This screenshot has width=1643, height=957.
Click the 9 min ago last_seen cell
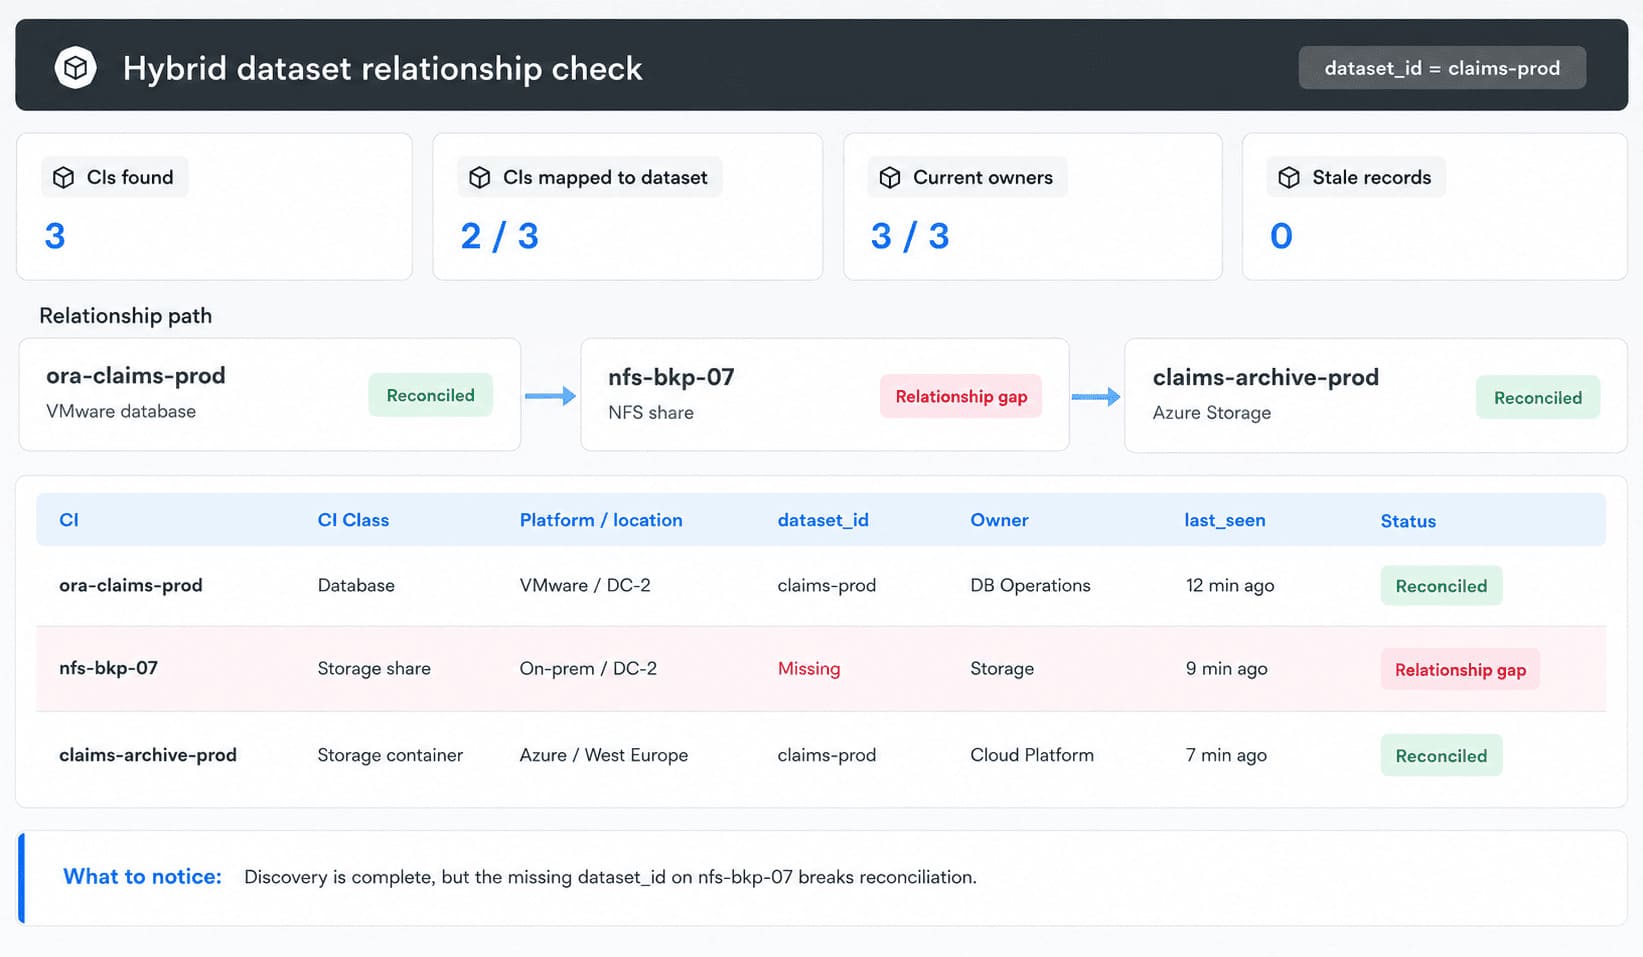click(x=1227, y=668)
